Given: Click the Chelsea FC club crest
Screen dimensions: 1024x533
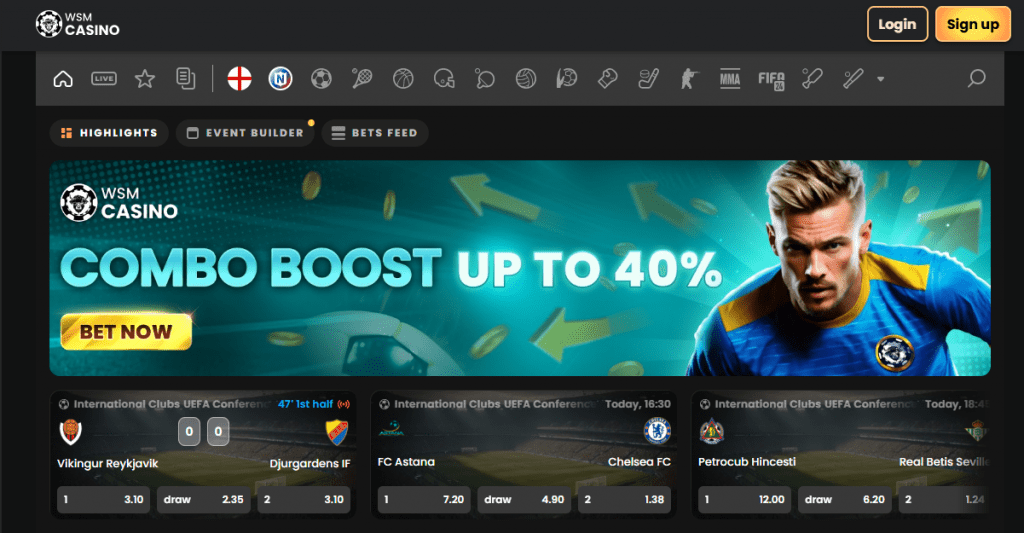Looking at the screenshot, I should coord(657,431).
